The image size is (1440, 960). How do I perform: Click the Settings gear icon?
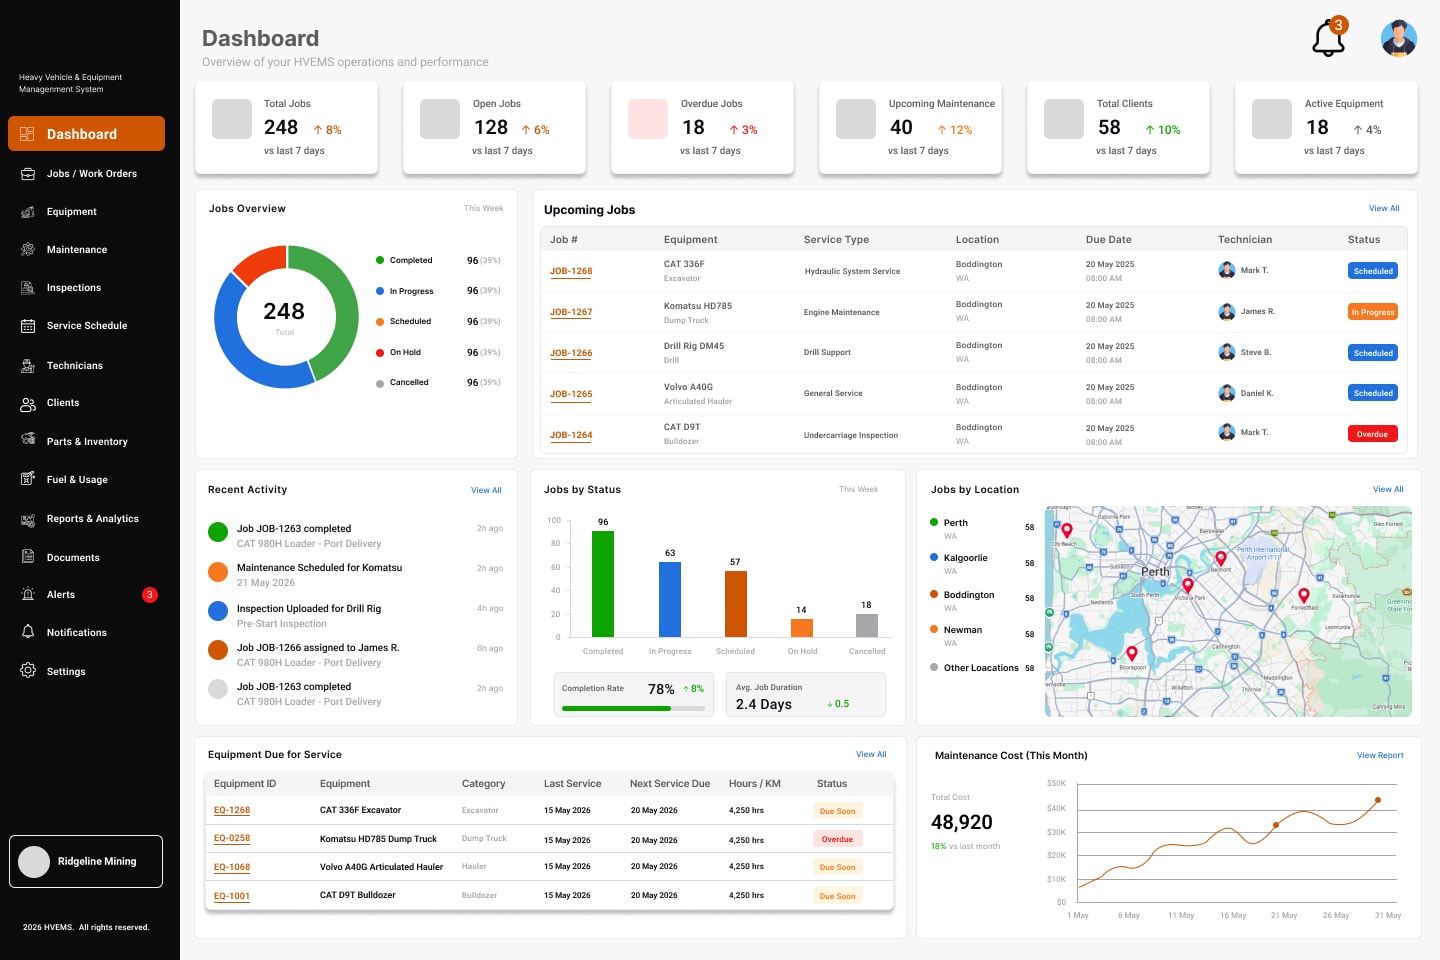(x=28, y=671)
